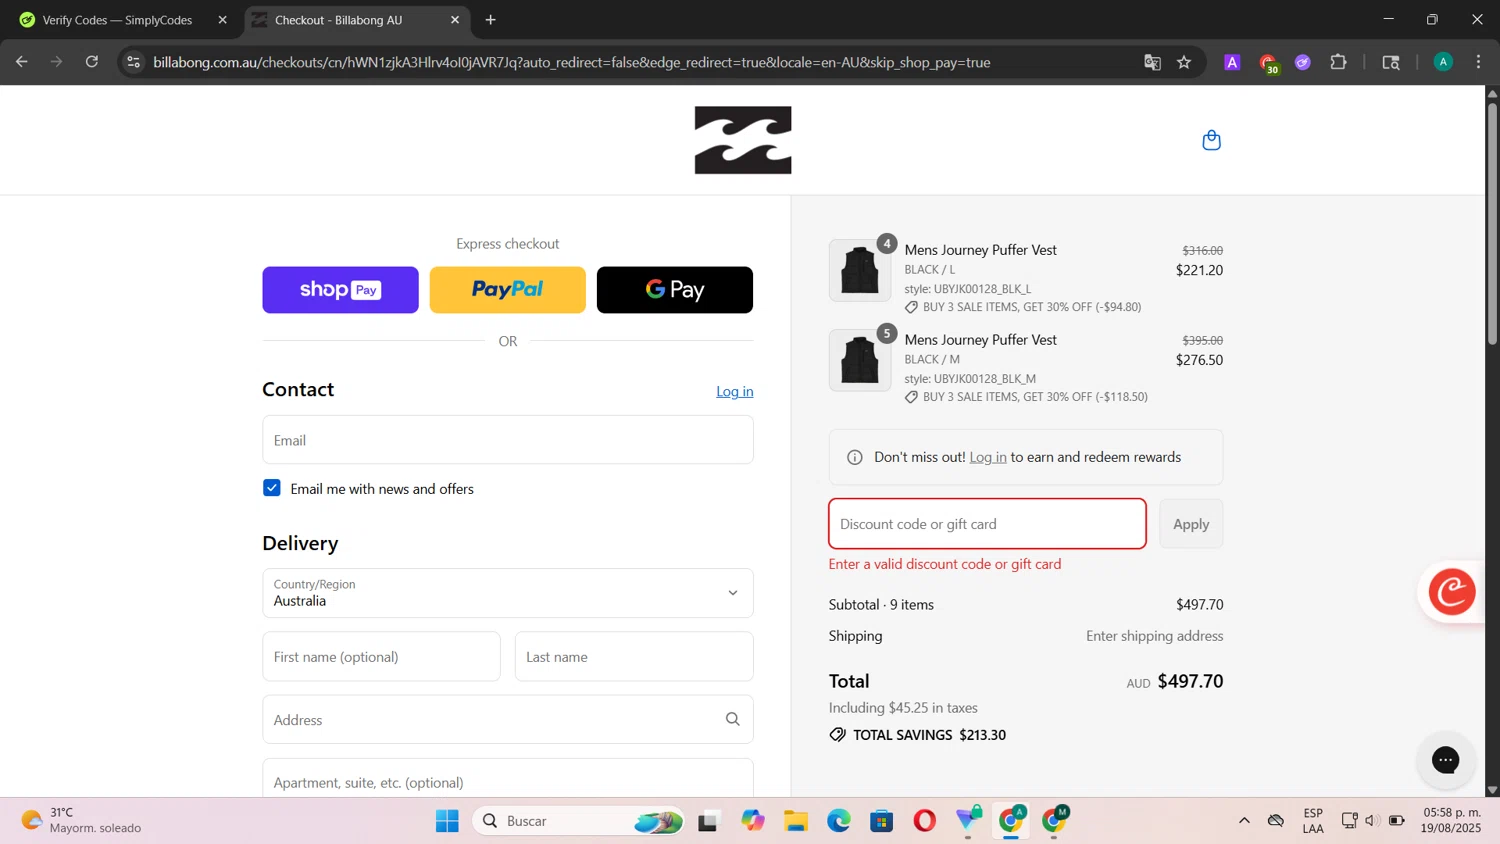Open Chrome profile avatar A
This screenshot has width=1500, height=844.
(1443, 62)
